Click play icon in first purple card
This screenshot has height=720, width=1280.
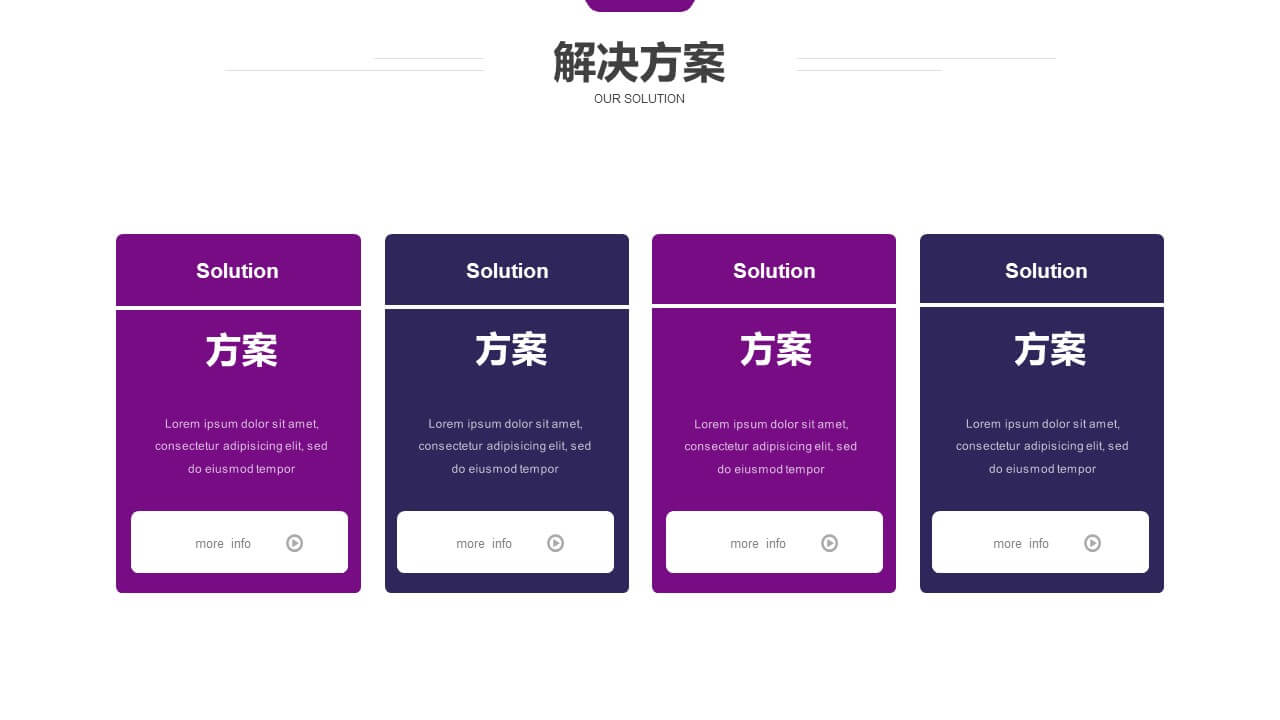point(294,543)
